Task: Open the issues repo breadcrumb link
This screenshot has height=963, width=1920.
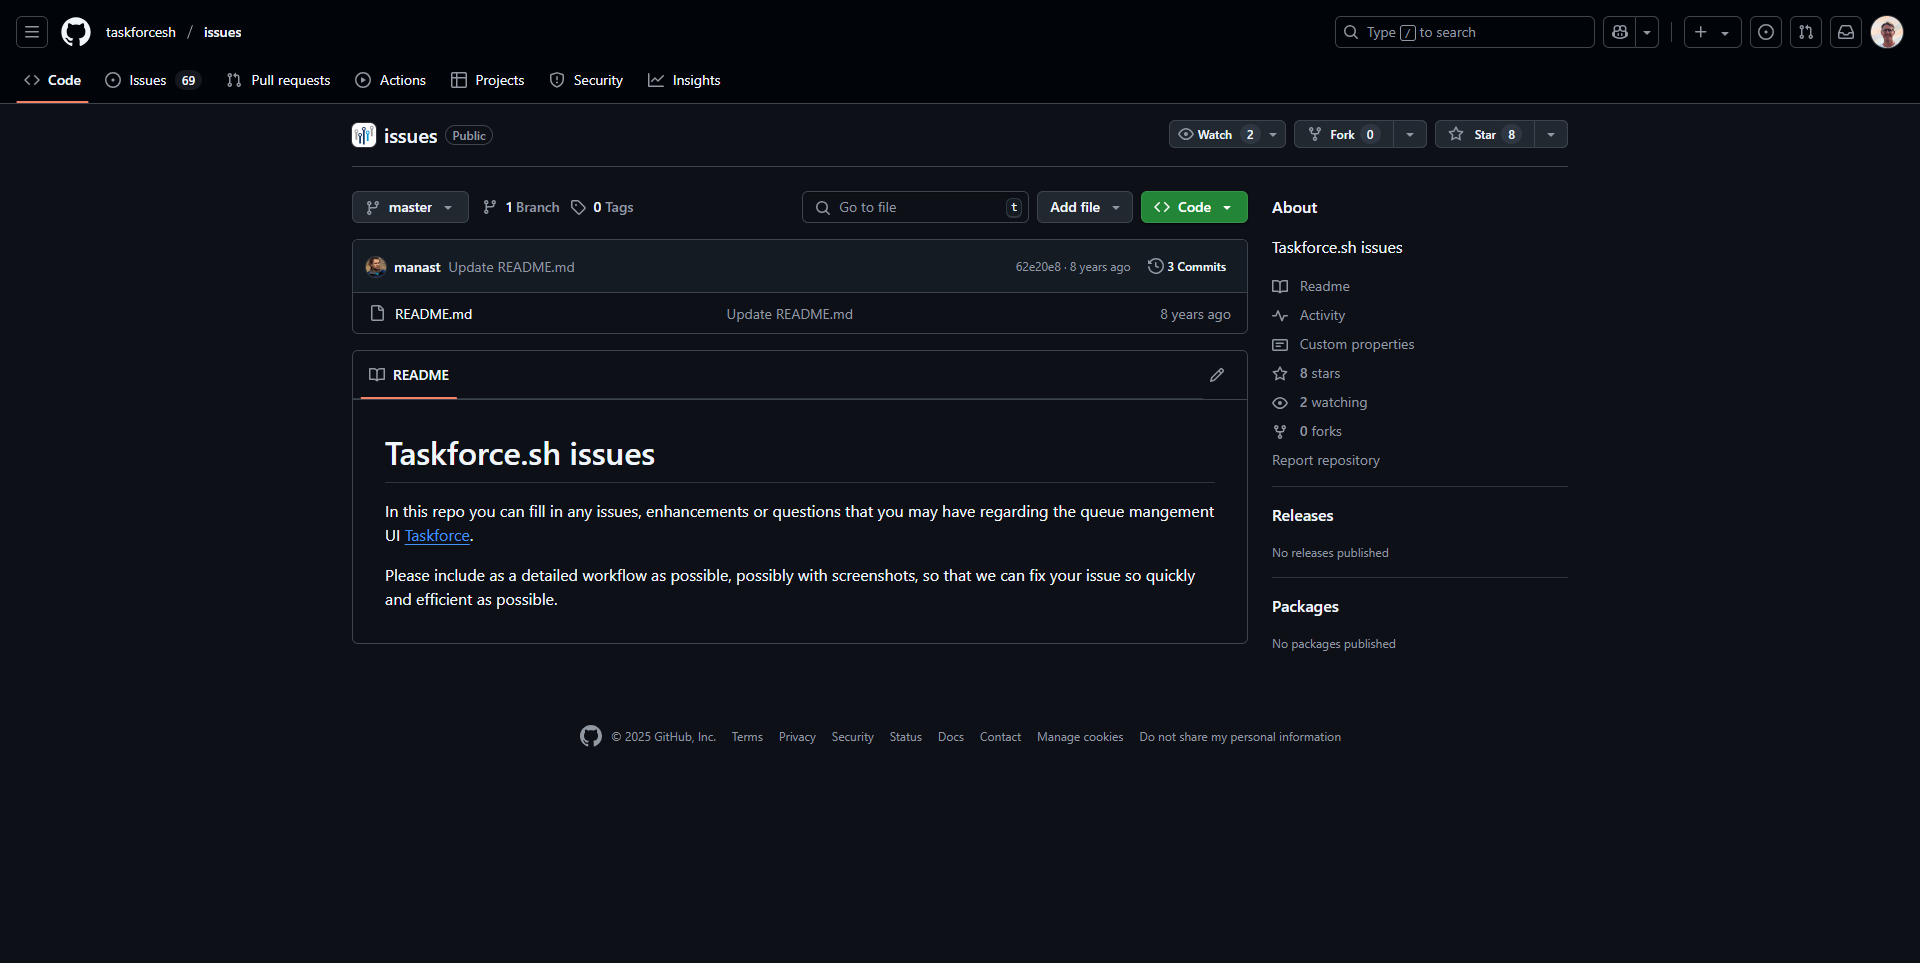Action: point(222,32)
